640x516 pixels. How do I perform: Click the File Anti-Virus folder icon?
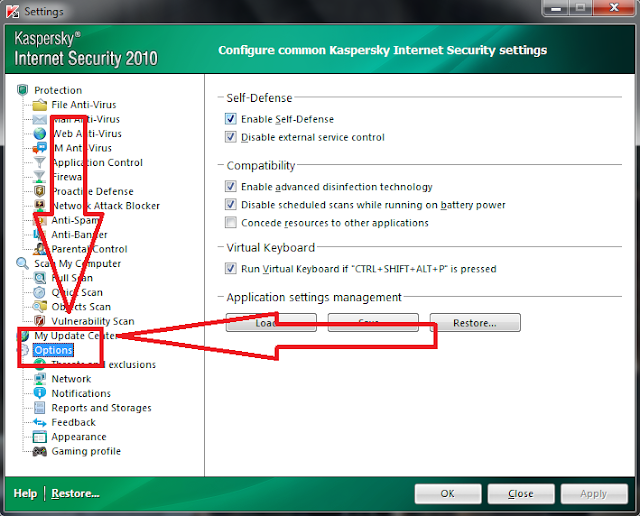tap(40, 105)
